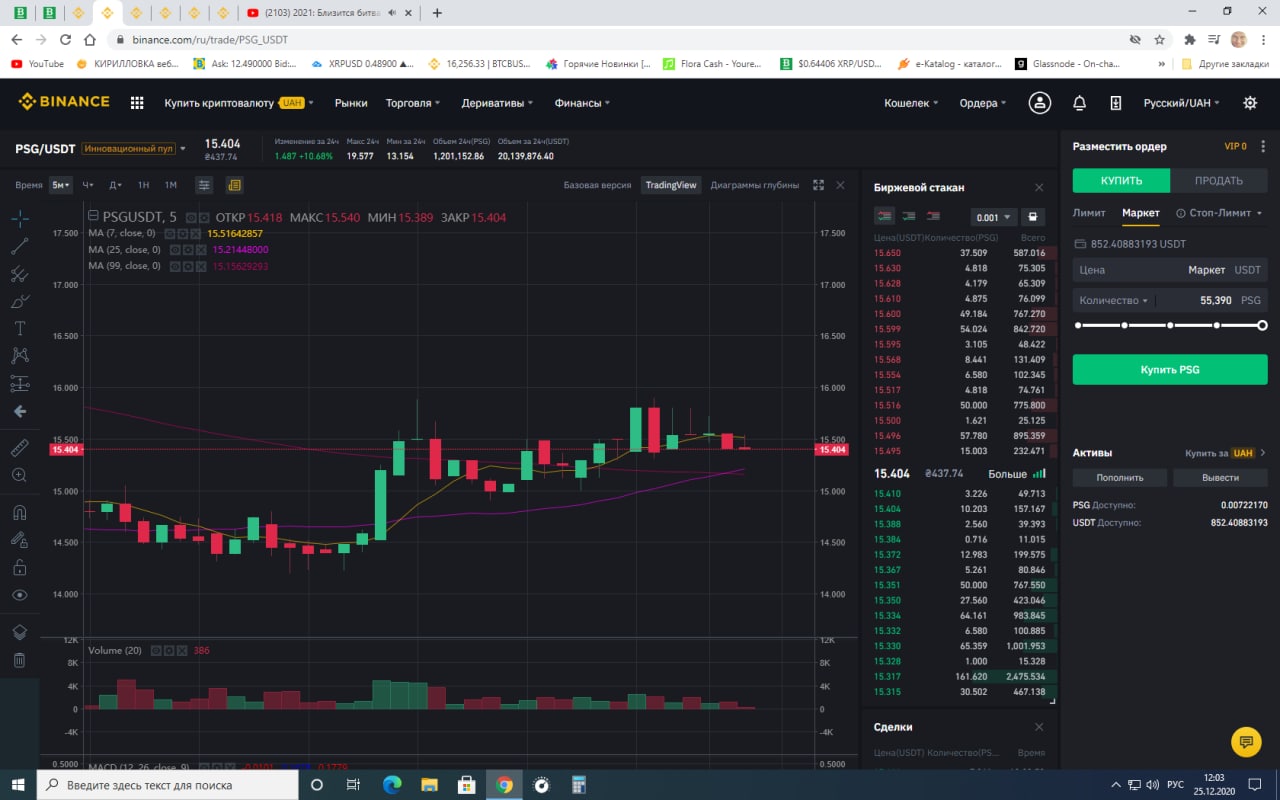Select the trend line drawing tool
The width and height of the screenshot is (1280, 800).
click(20, 246)
